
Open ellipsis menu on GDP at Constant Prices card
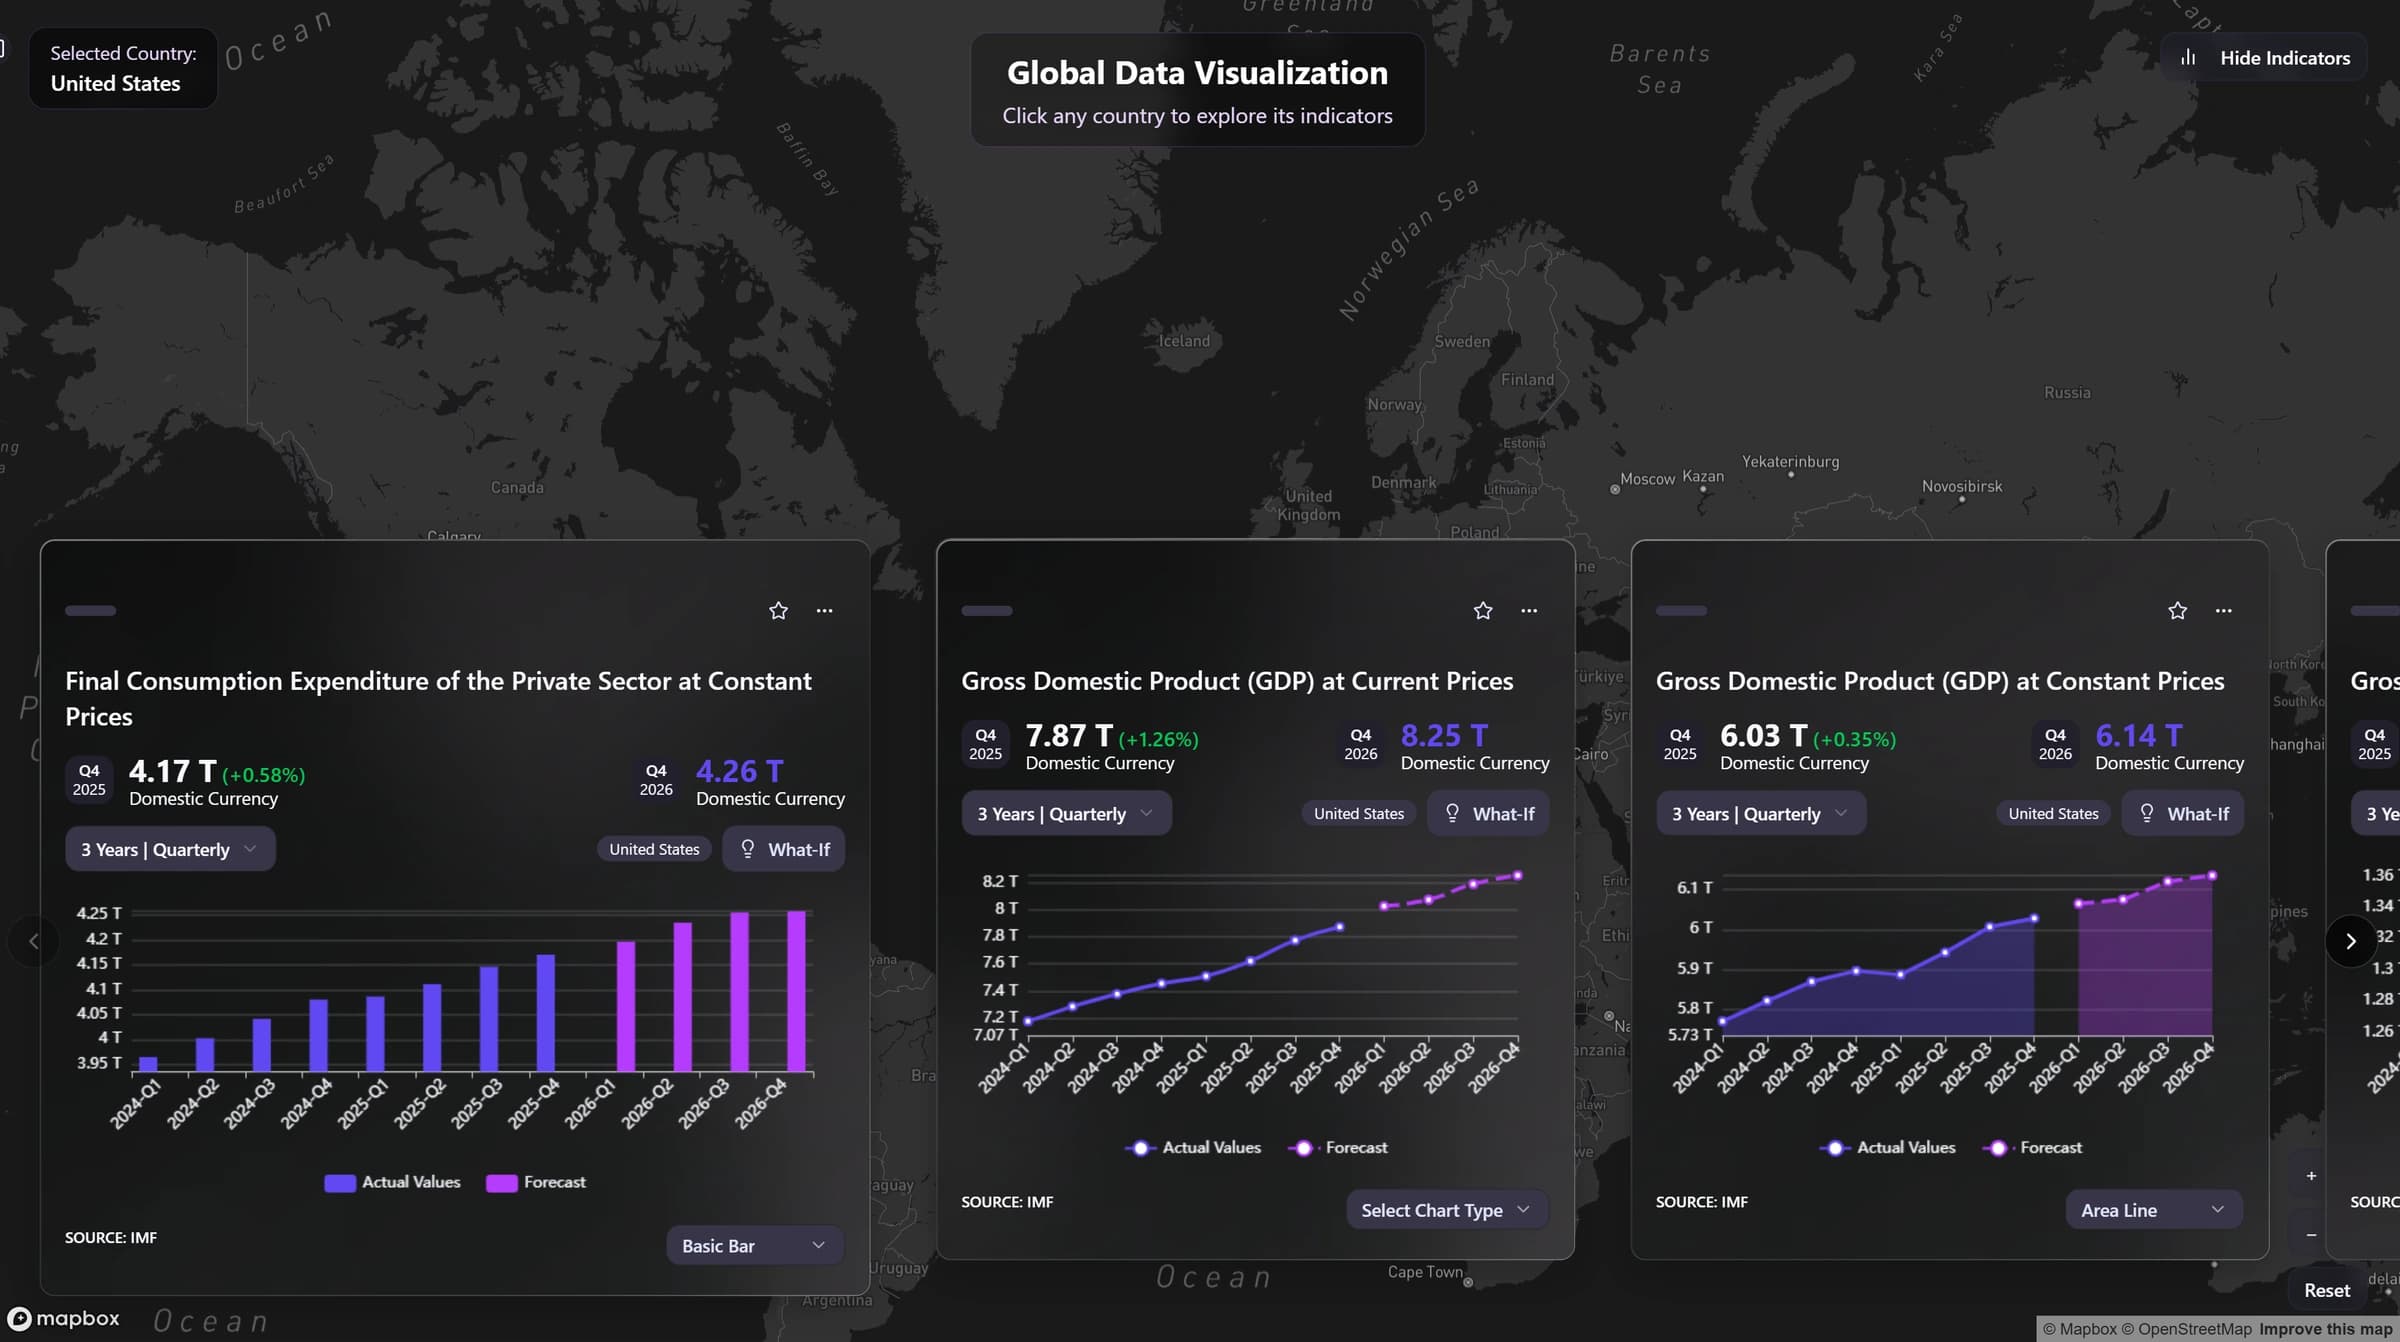tap(2223, 610)
